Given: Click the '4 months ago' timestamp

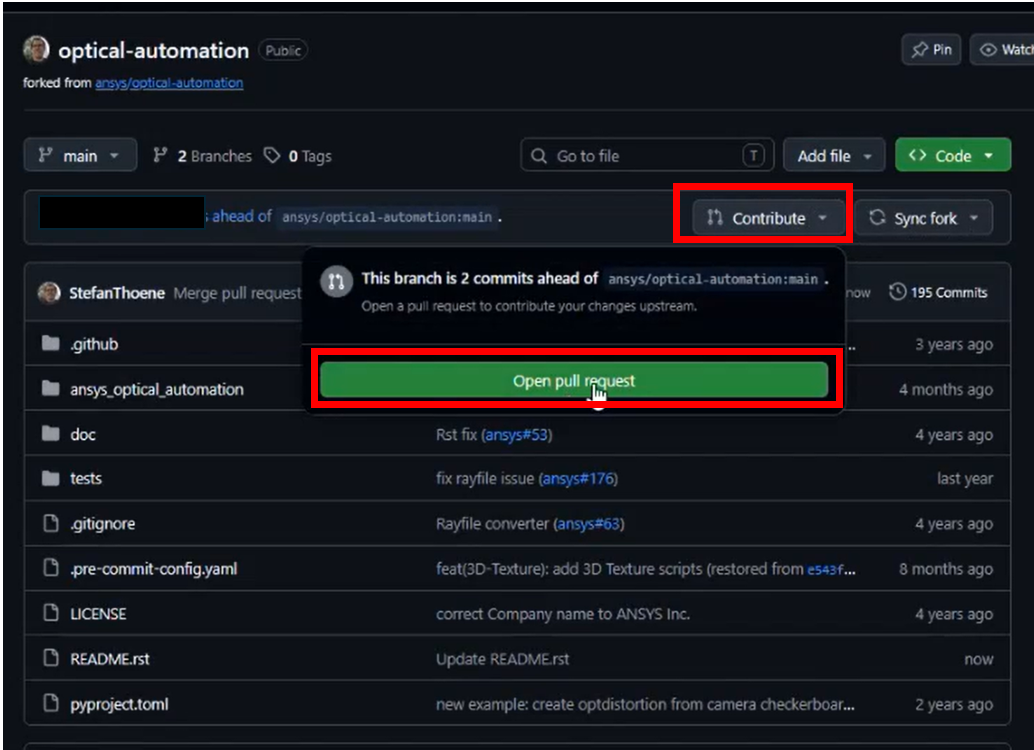Looking at the screenshot, I should (x=946, y=390).
